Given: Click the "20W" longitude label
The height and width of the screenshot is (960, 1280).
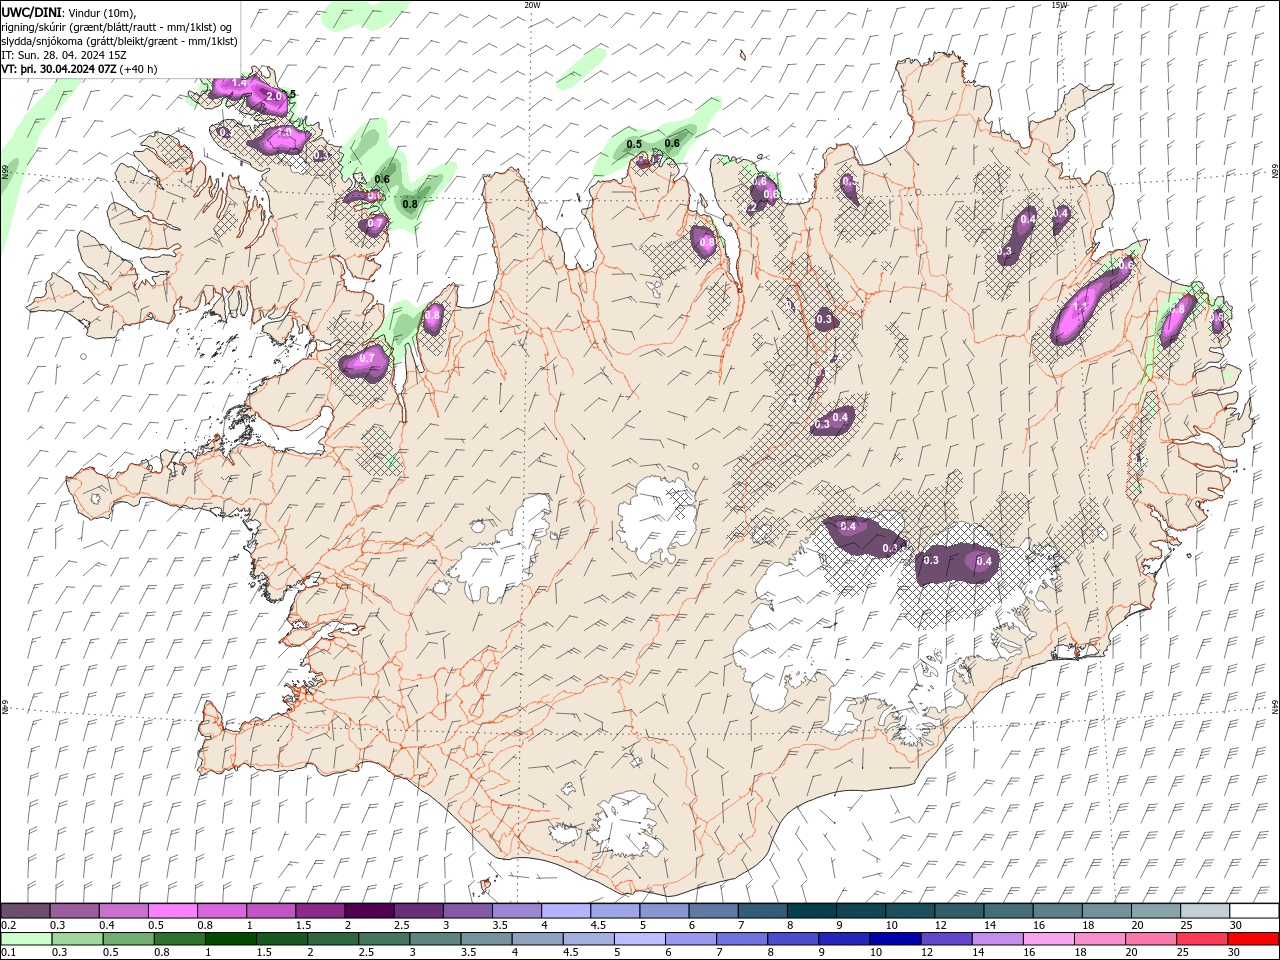Looking at the screenshot, I should [x=532, y=4].
